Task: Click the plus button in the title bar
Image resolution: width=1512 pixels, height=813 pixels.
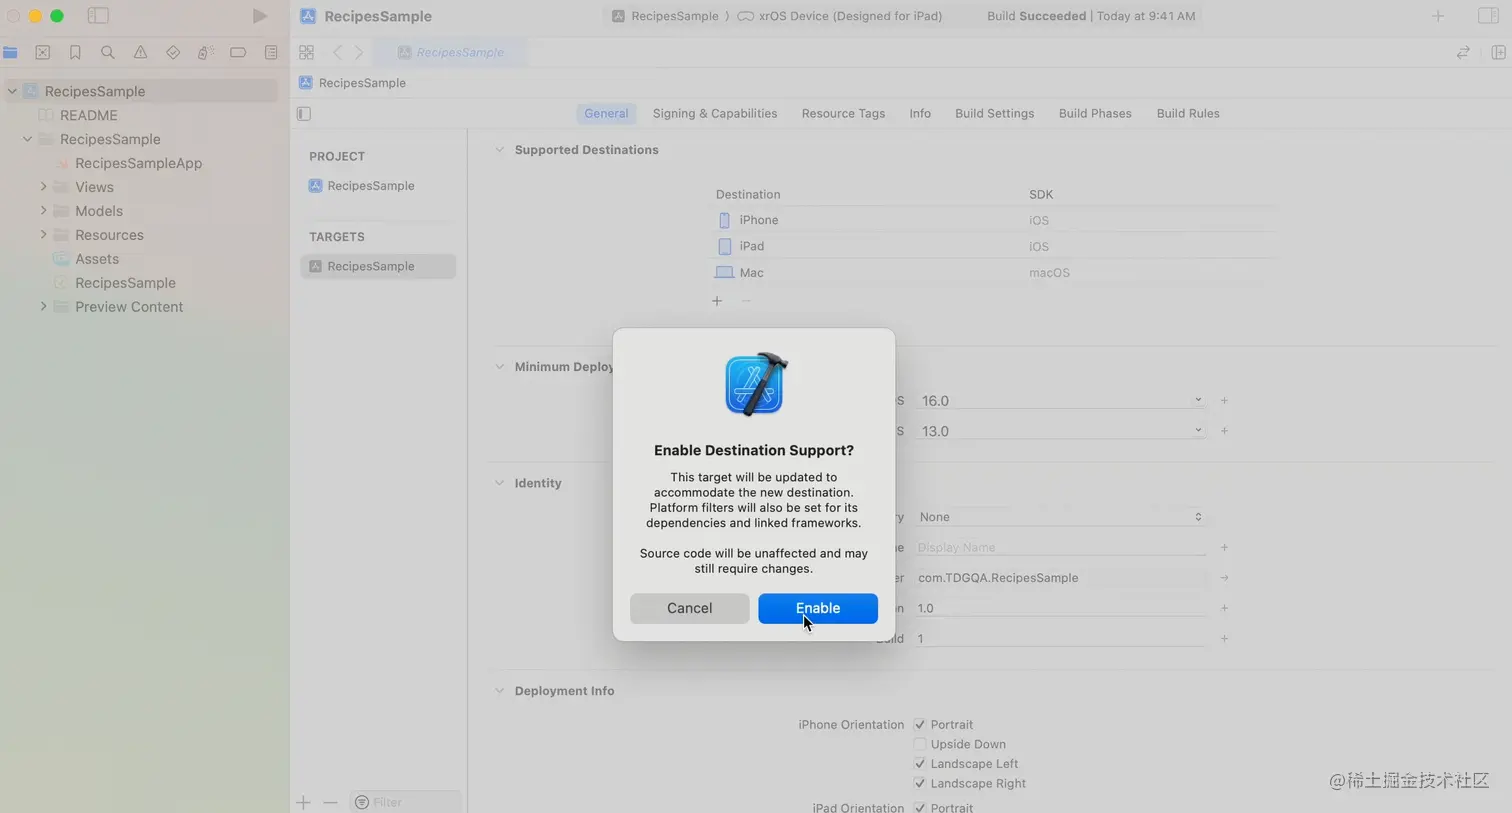Action: point(1438,16)
